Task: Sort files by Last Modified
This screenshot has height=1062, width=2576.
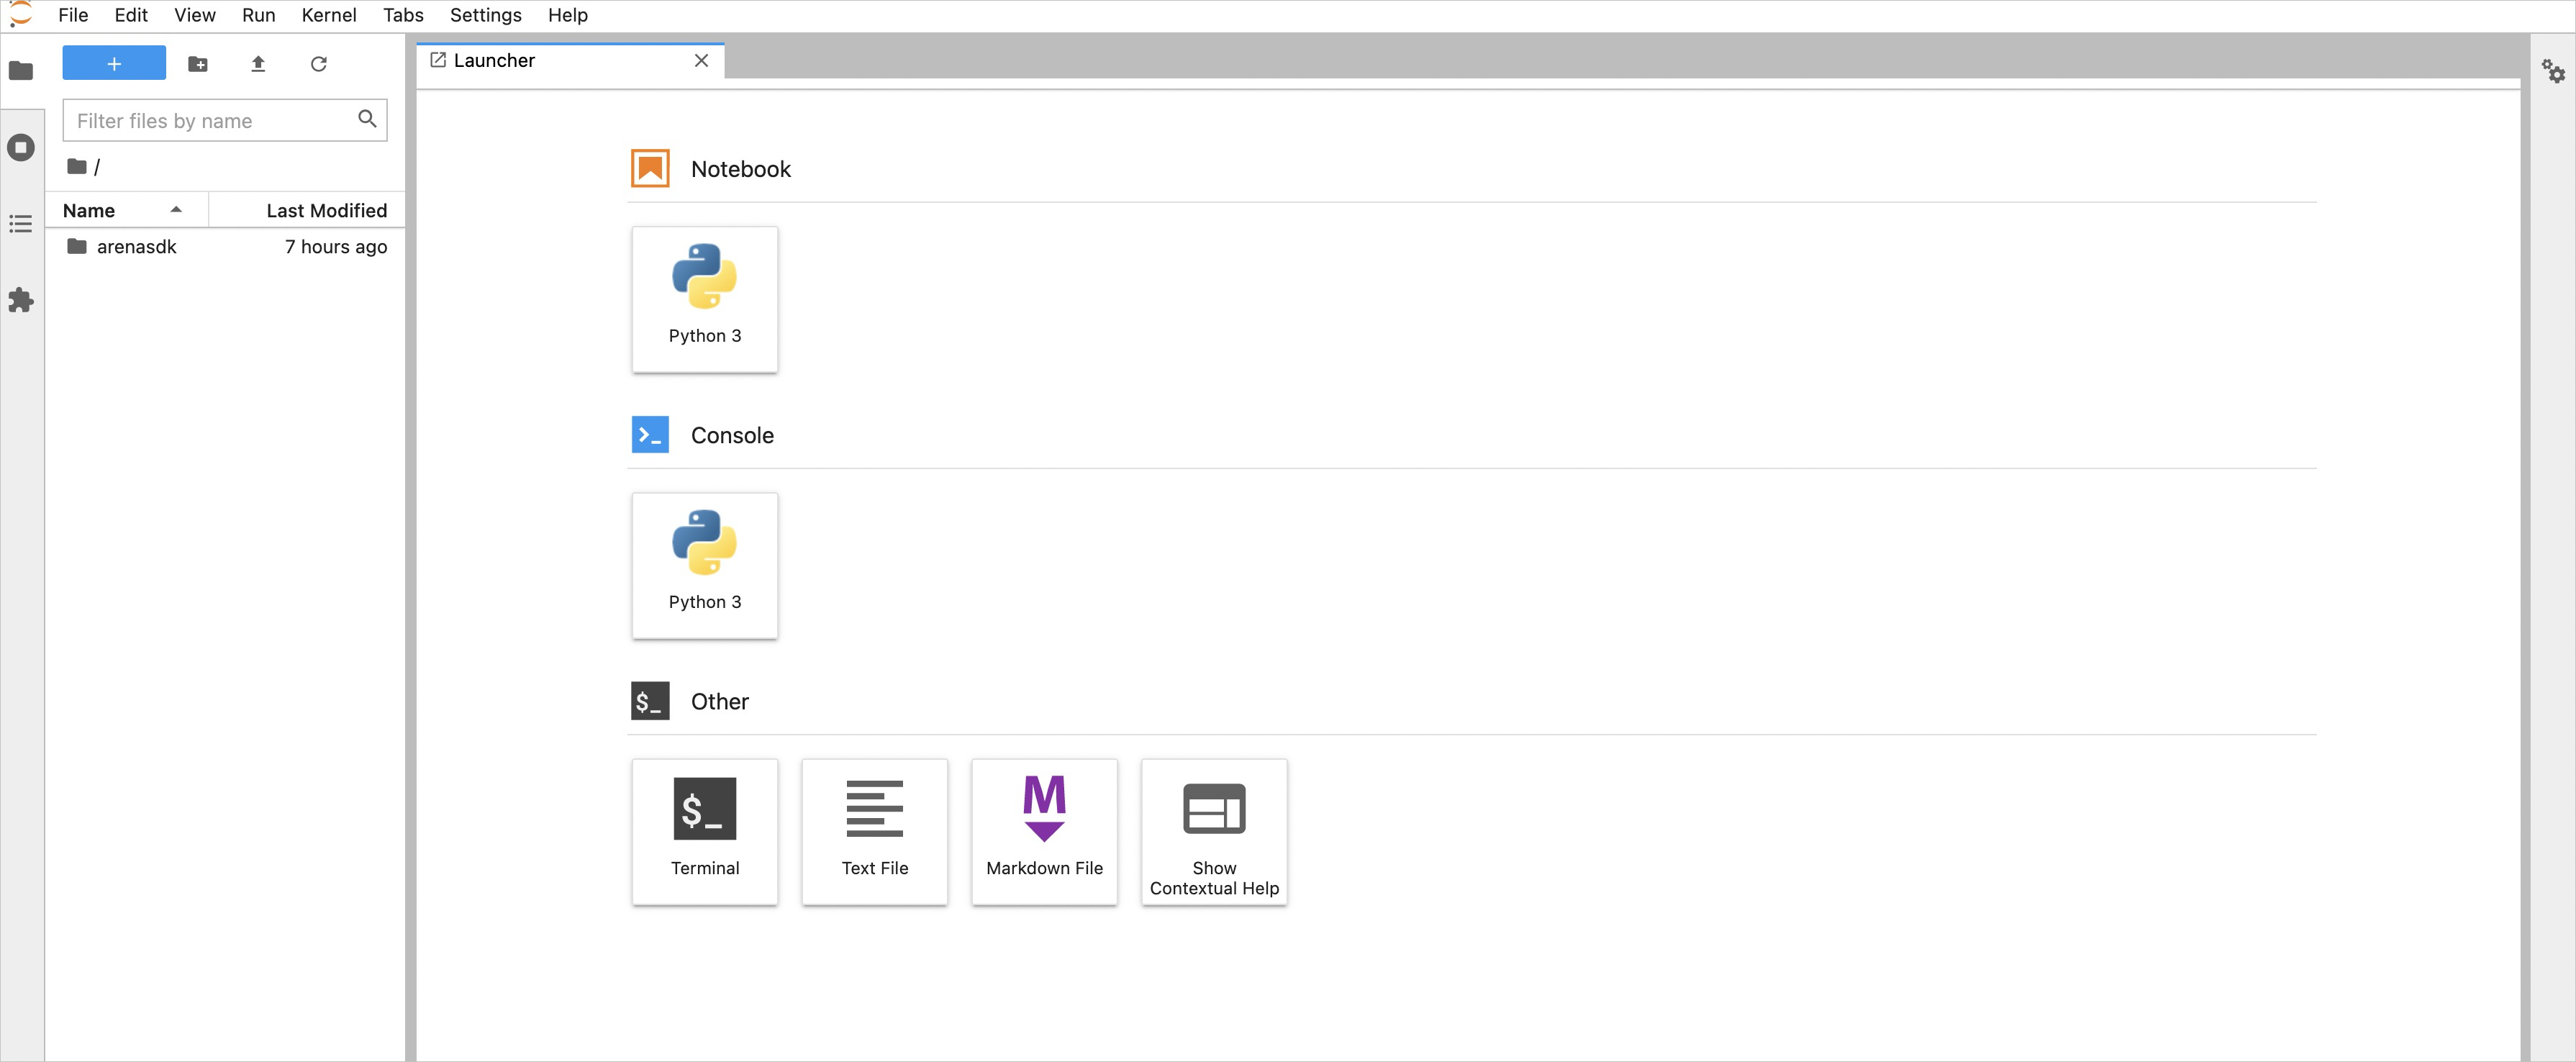Action: click(326, 210)
